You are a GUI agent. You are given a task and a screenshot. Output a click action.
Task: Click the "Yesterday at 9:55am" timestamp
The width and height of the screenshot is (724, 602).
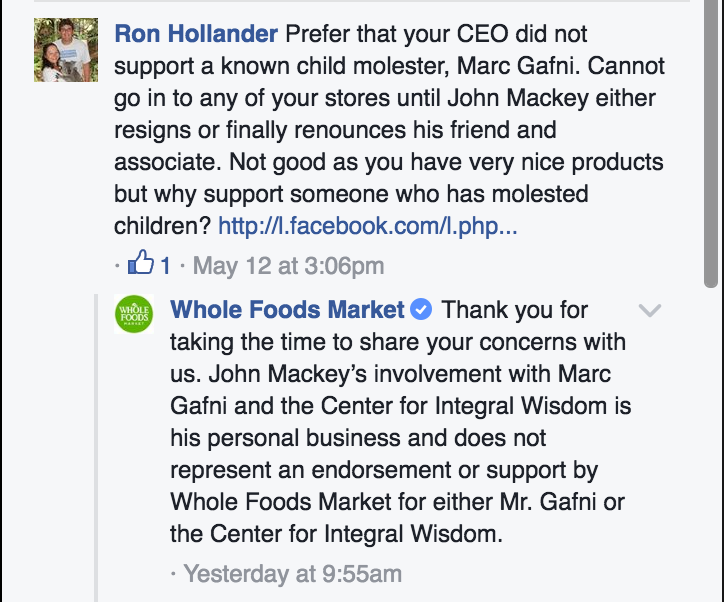pyautogui.click(x=293, y=574)
